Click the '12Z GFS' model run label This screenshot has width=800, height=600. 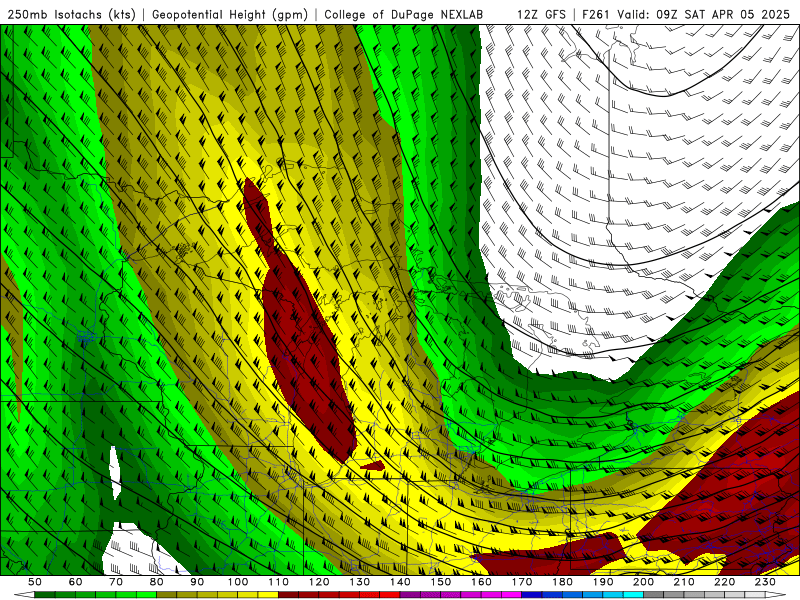[541, 15]
